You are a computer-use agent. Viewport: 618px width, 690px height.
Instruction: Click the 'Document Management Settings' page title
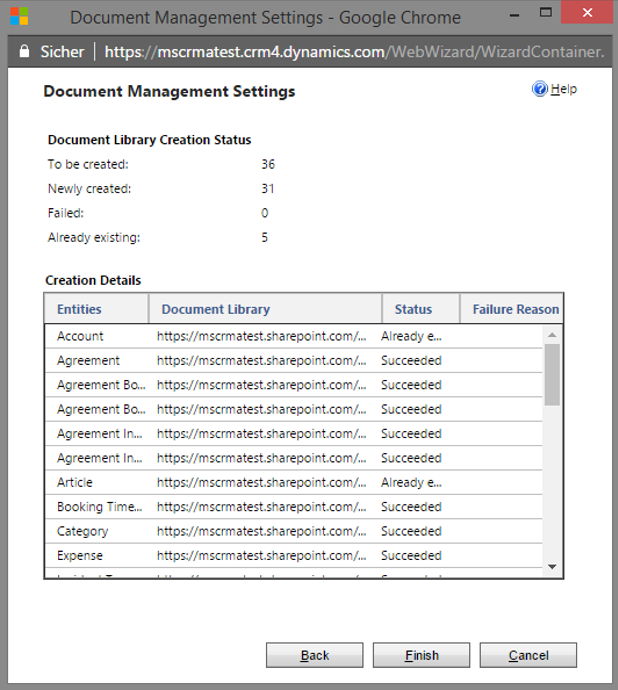169,92
